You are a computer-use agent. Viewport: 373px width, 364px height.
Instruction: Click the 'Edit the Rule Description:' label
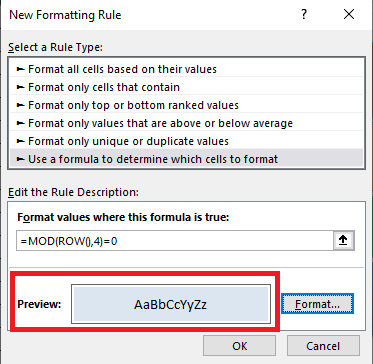click(x=73, y=193)
